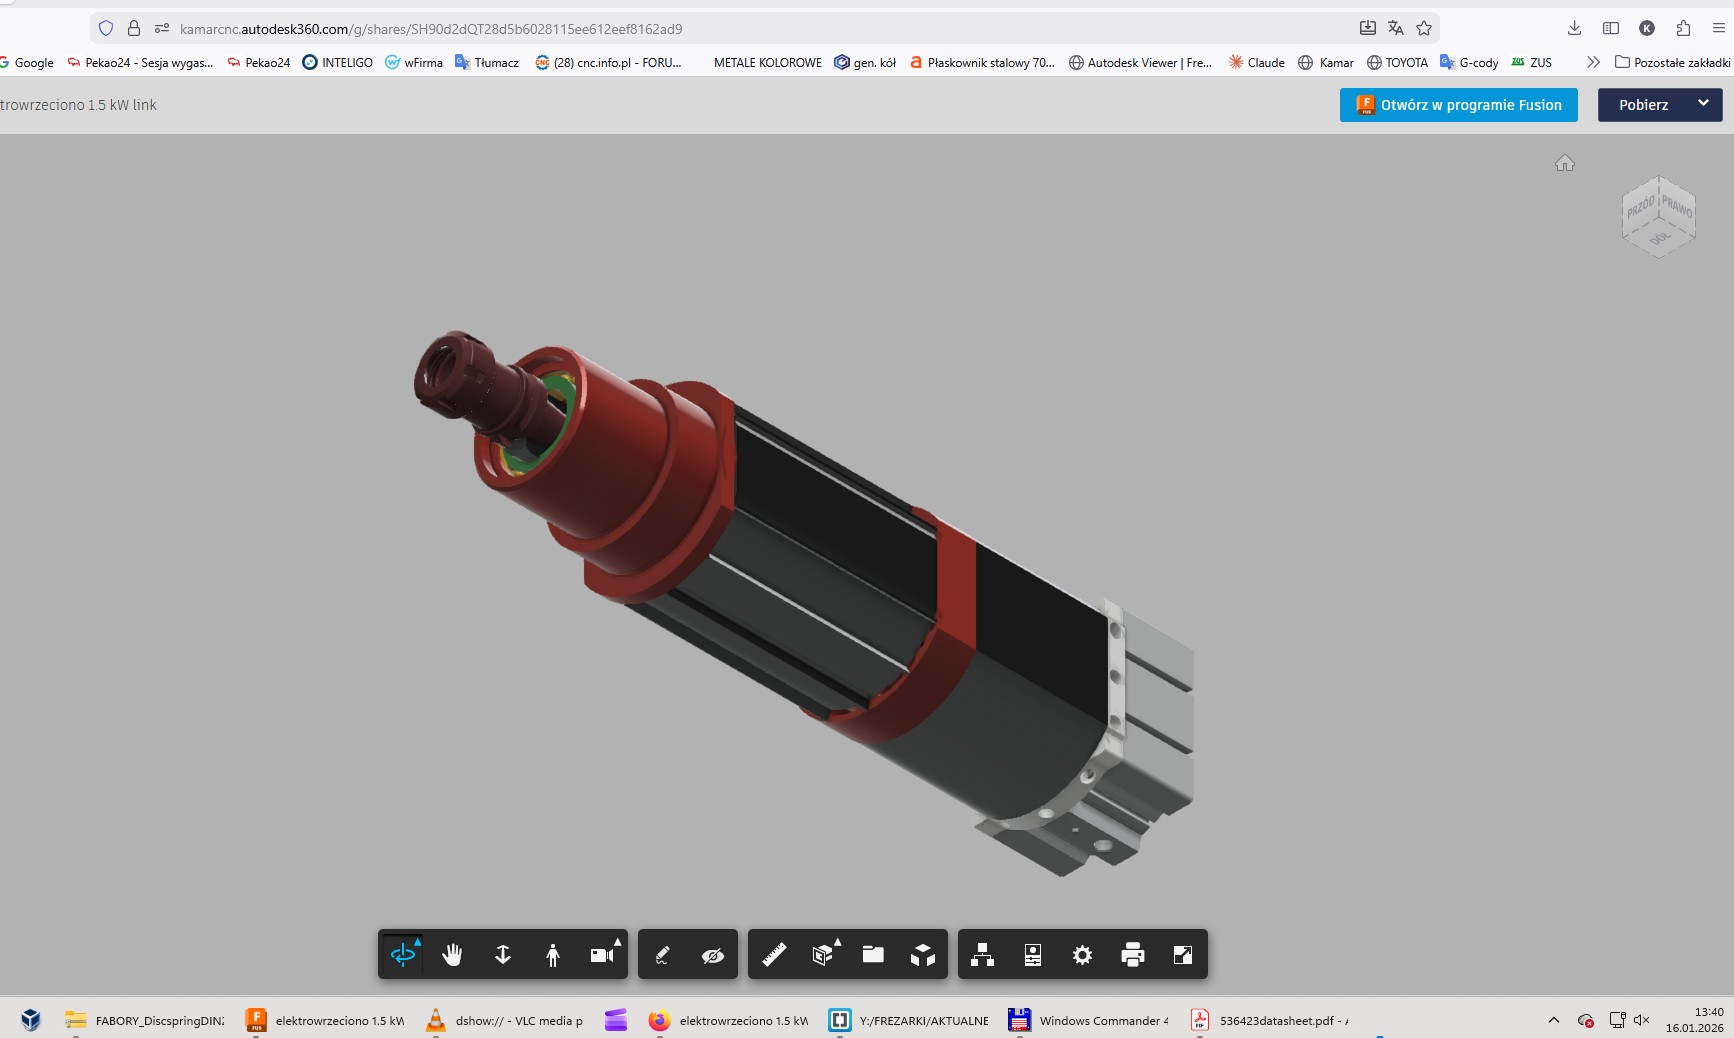Switch to VLC media player taskbar window
Image resolution: width=1734 pixels, height=1038 pixels.
pos(505,1020)
